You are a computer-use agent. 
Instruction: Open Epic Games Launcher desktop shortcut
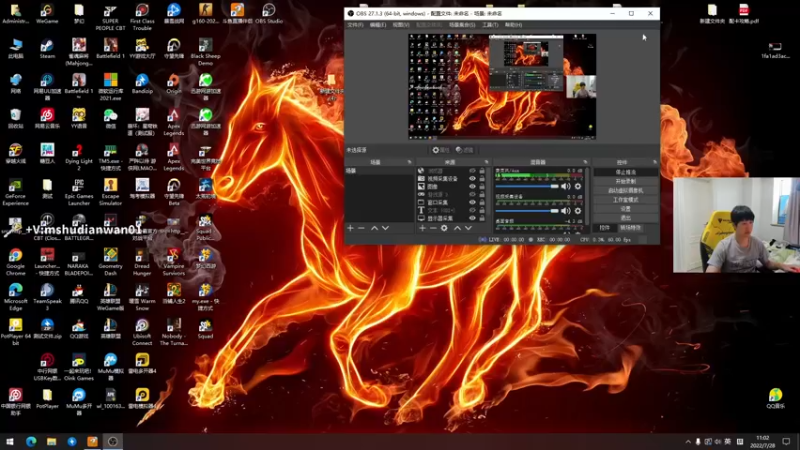click(79, 192)
